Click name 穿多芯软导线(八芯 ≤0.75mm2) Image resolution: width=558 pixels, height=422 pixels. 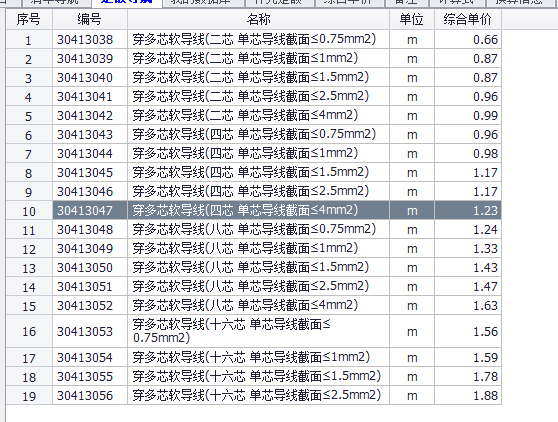(258, 230)
